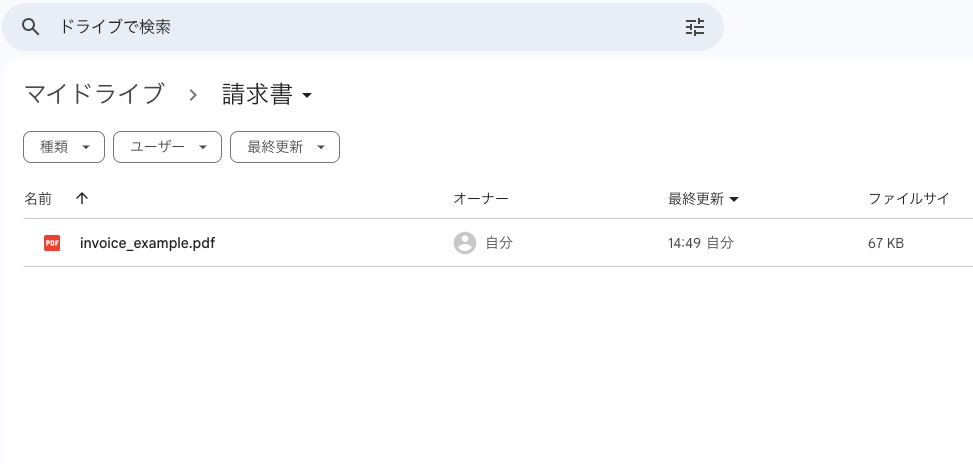This screenshot has height=464, width=973.
Task: Click the owner avatar icon in file row
Action: tap(465, 243)
